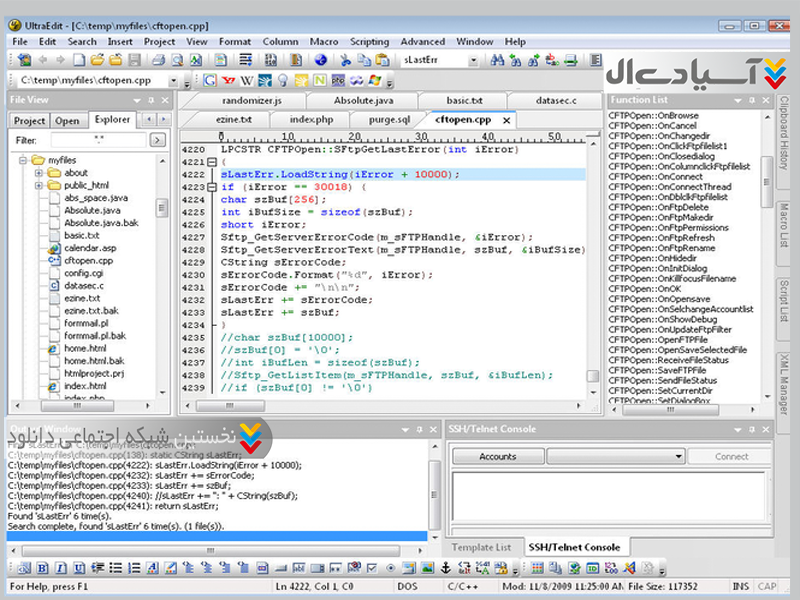Collapse code fold at line 4223
The image size is (800, 600).
pyautogui.click(x=212, y=187)
